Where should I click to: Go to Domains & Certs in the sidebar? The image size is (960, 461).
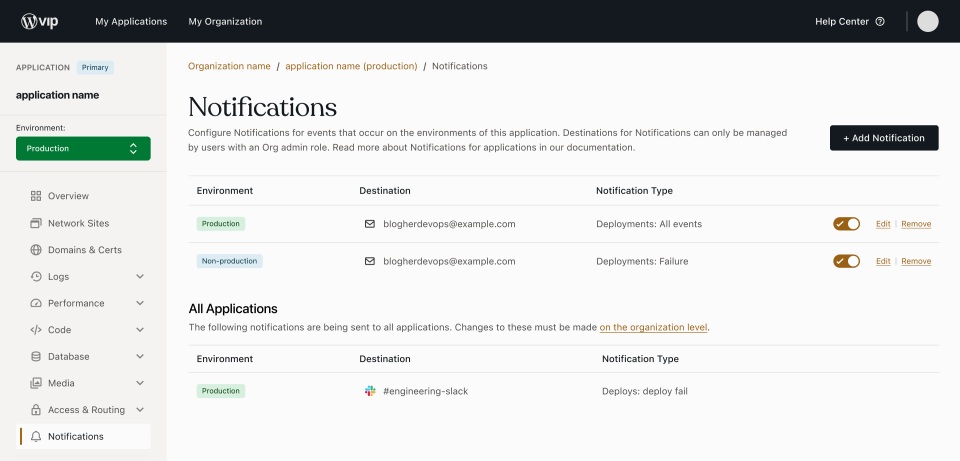point(83,250)
